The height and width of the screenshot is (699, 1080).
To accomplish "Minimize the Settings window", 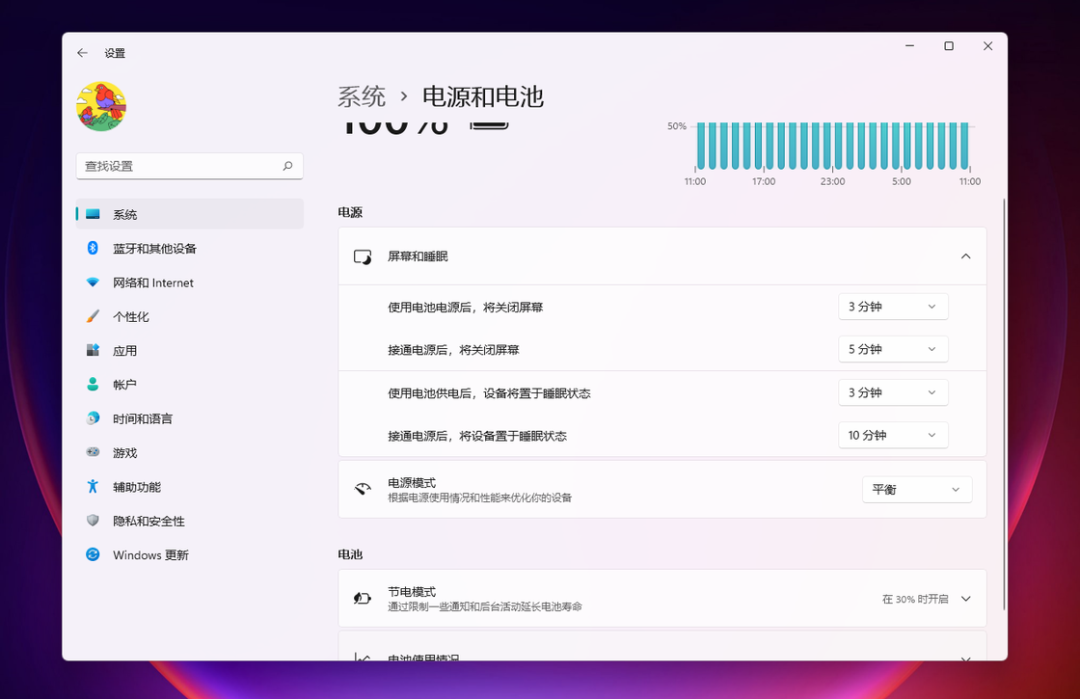I will 910,46.
